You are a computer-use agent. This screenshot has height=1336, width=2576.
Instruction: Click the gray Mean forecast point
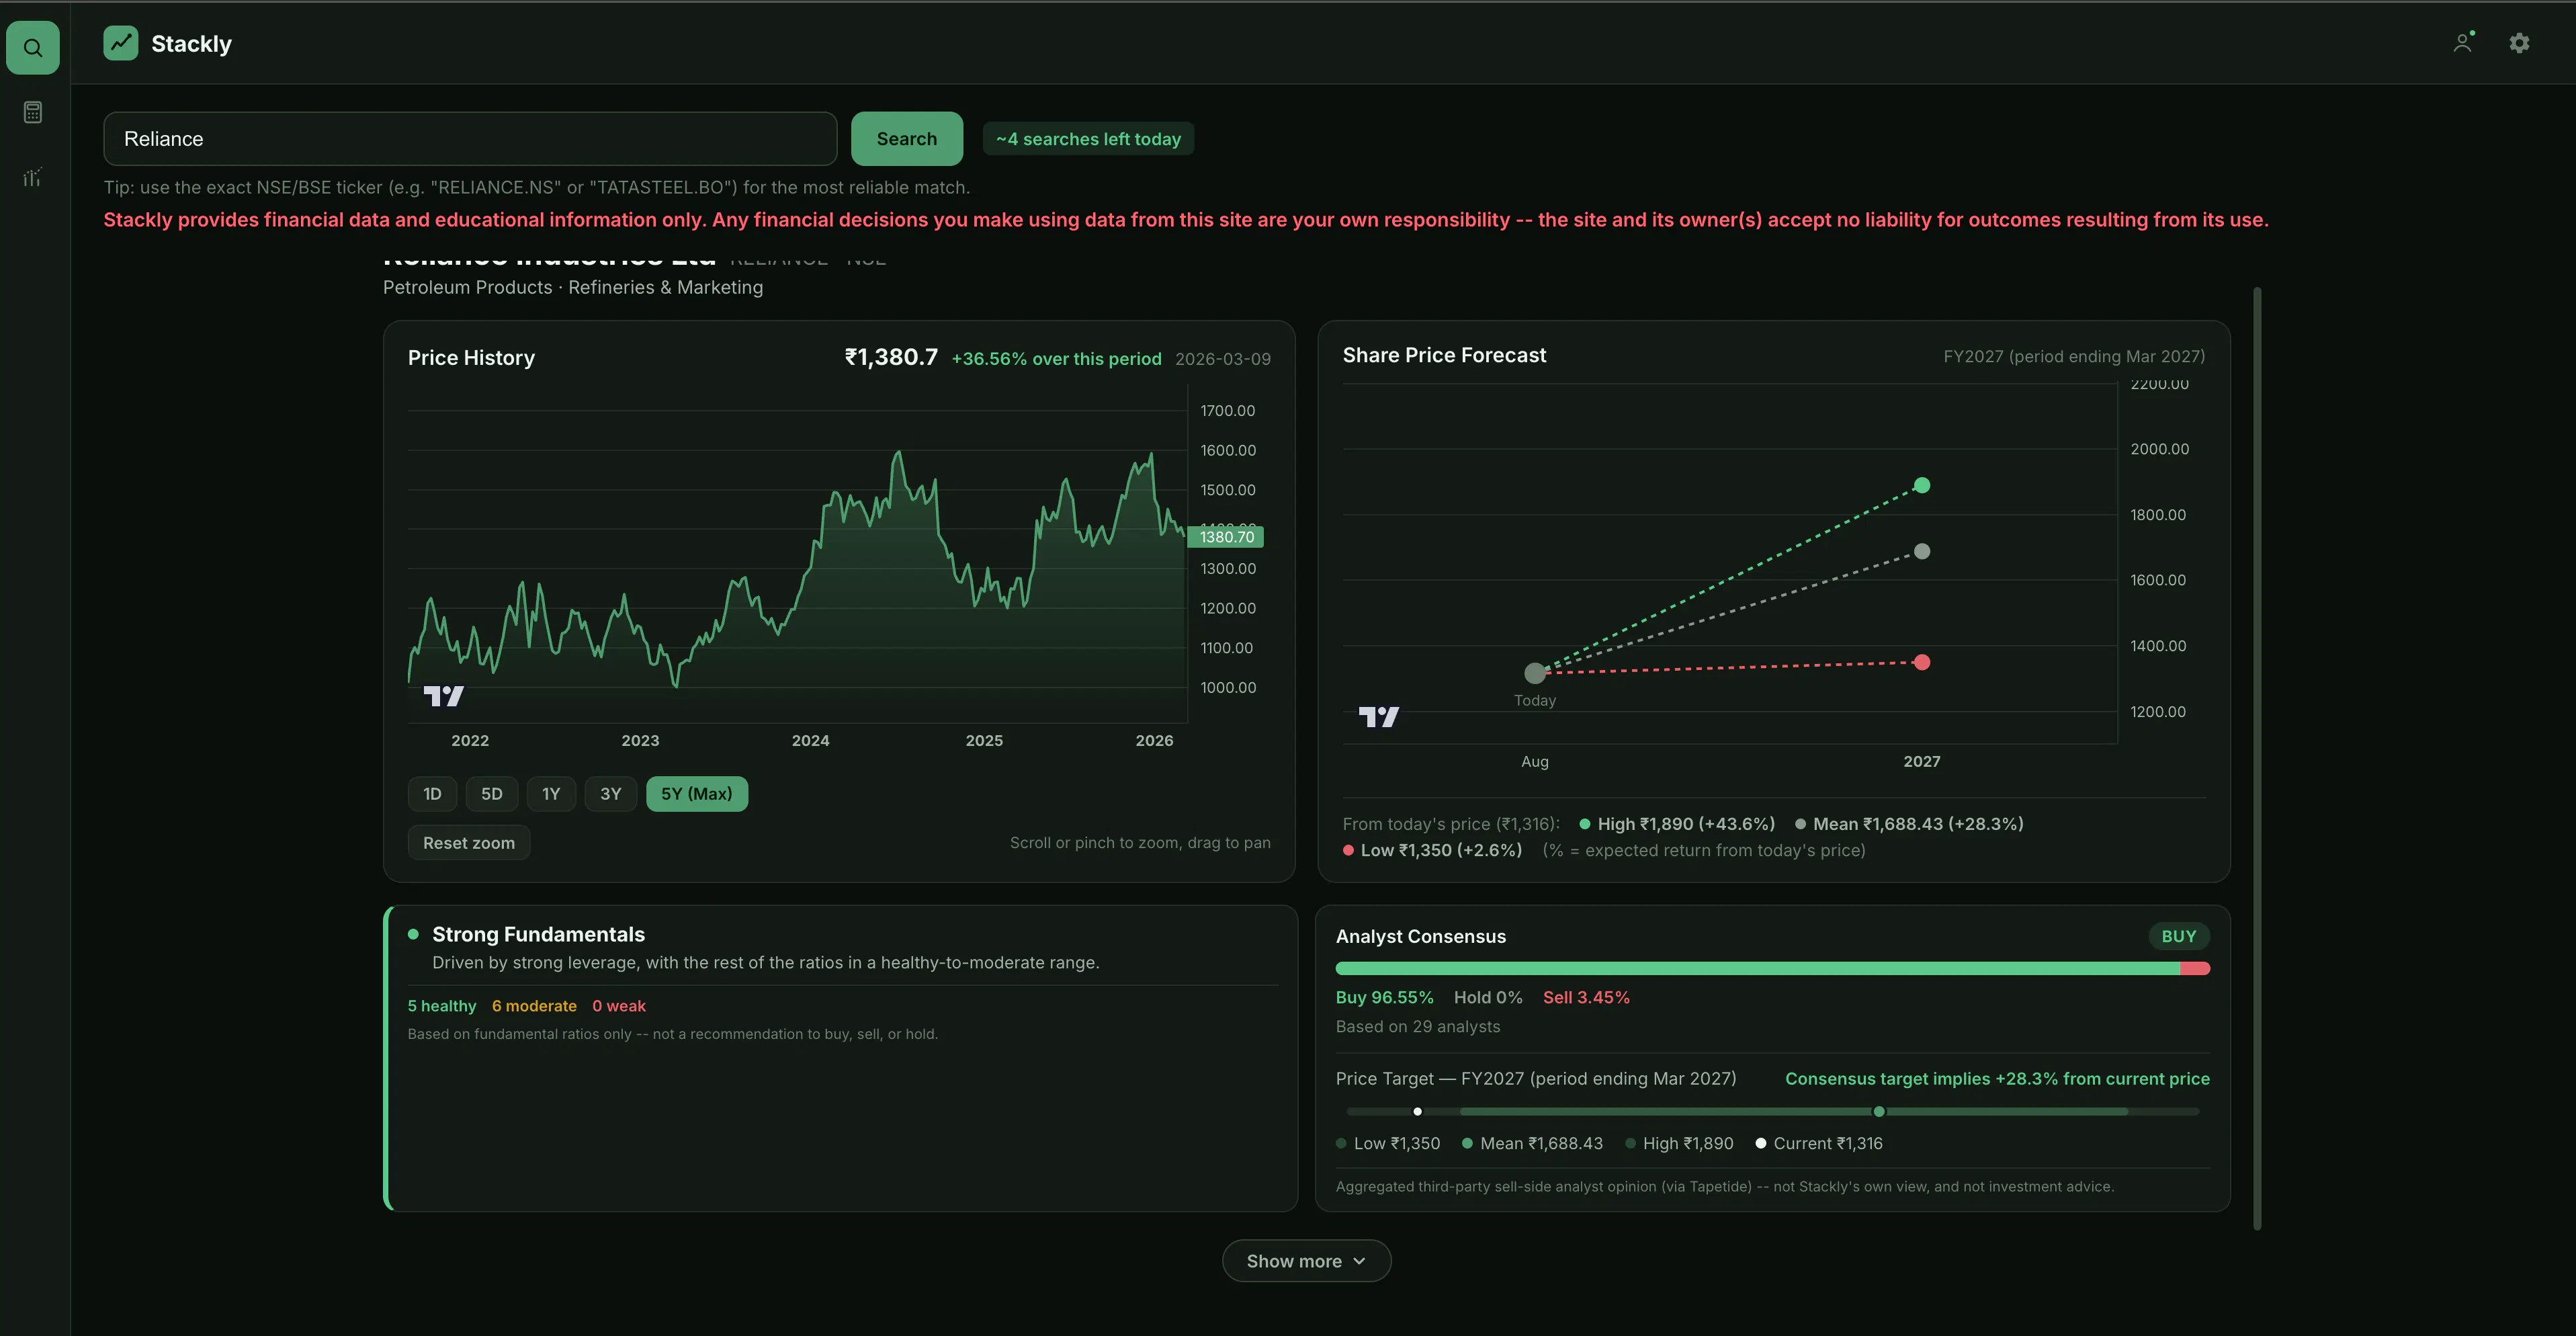click(x=1922, y=551)
